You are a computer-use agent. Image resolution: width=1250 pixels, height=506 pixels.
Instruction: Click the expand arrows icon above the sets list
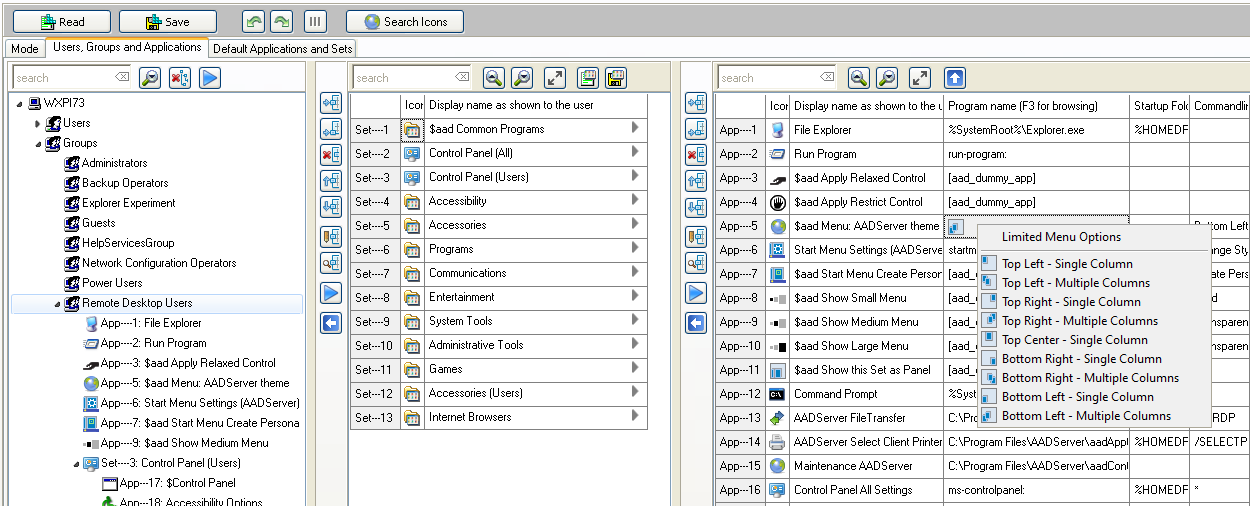pos(554,78)
